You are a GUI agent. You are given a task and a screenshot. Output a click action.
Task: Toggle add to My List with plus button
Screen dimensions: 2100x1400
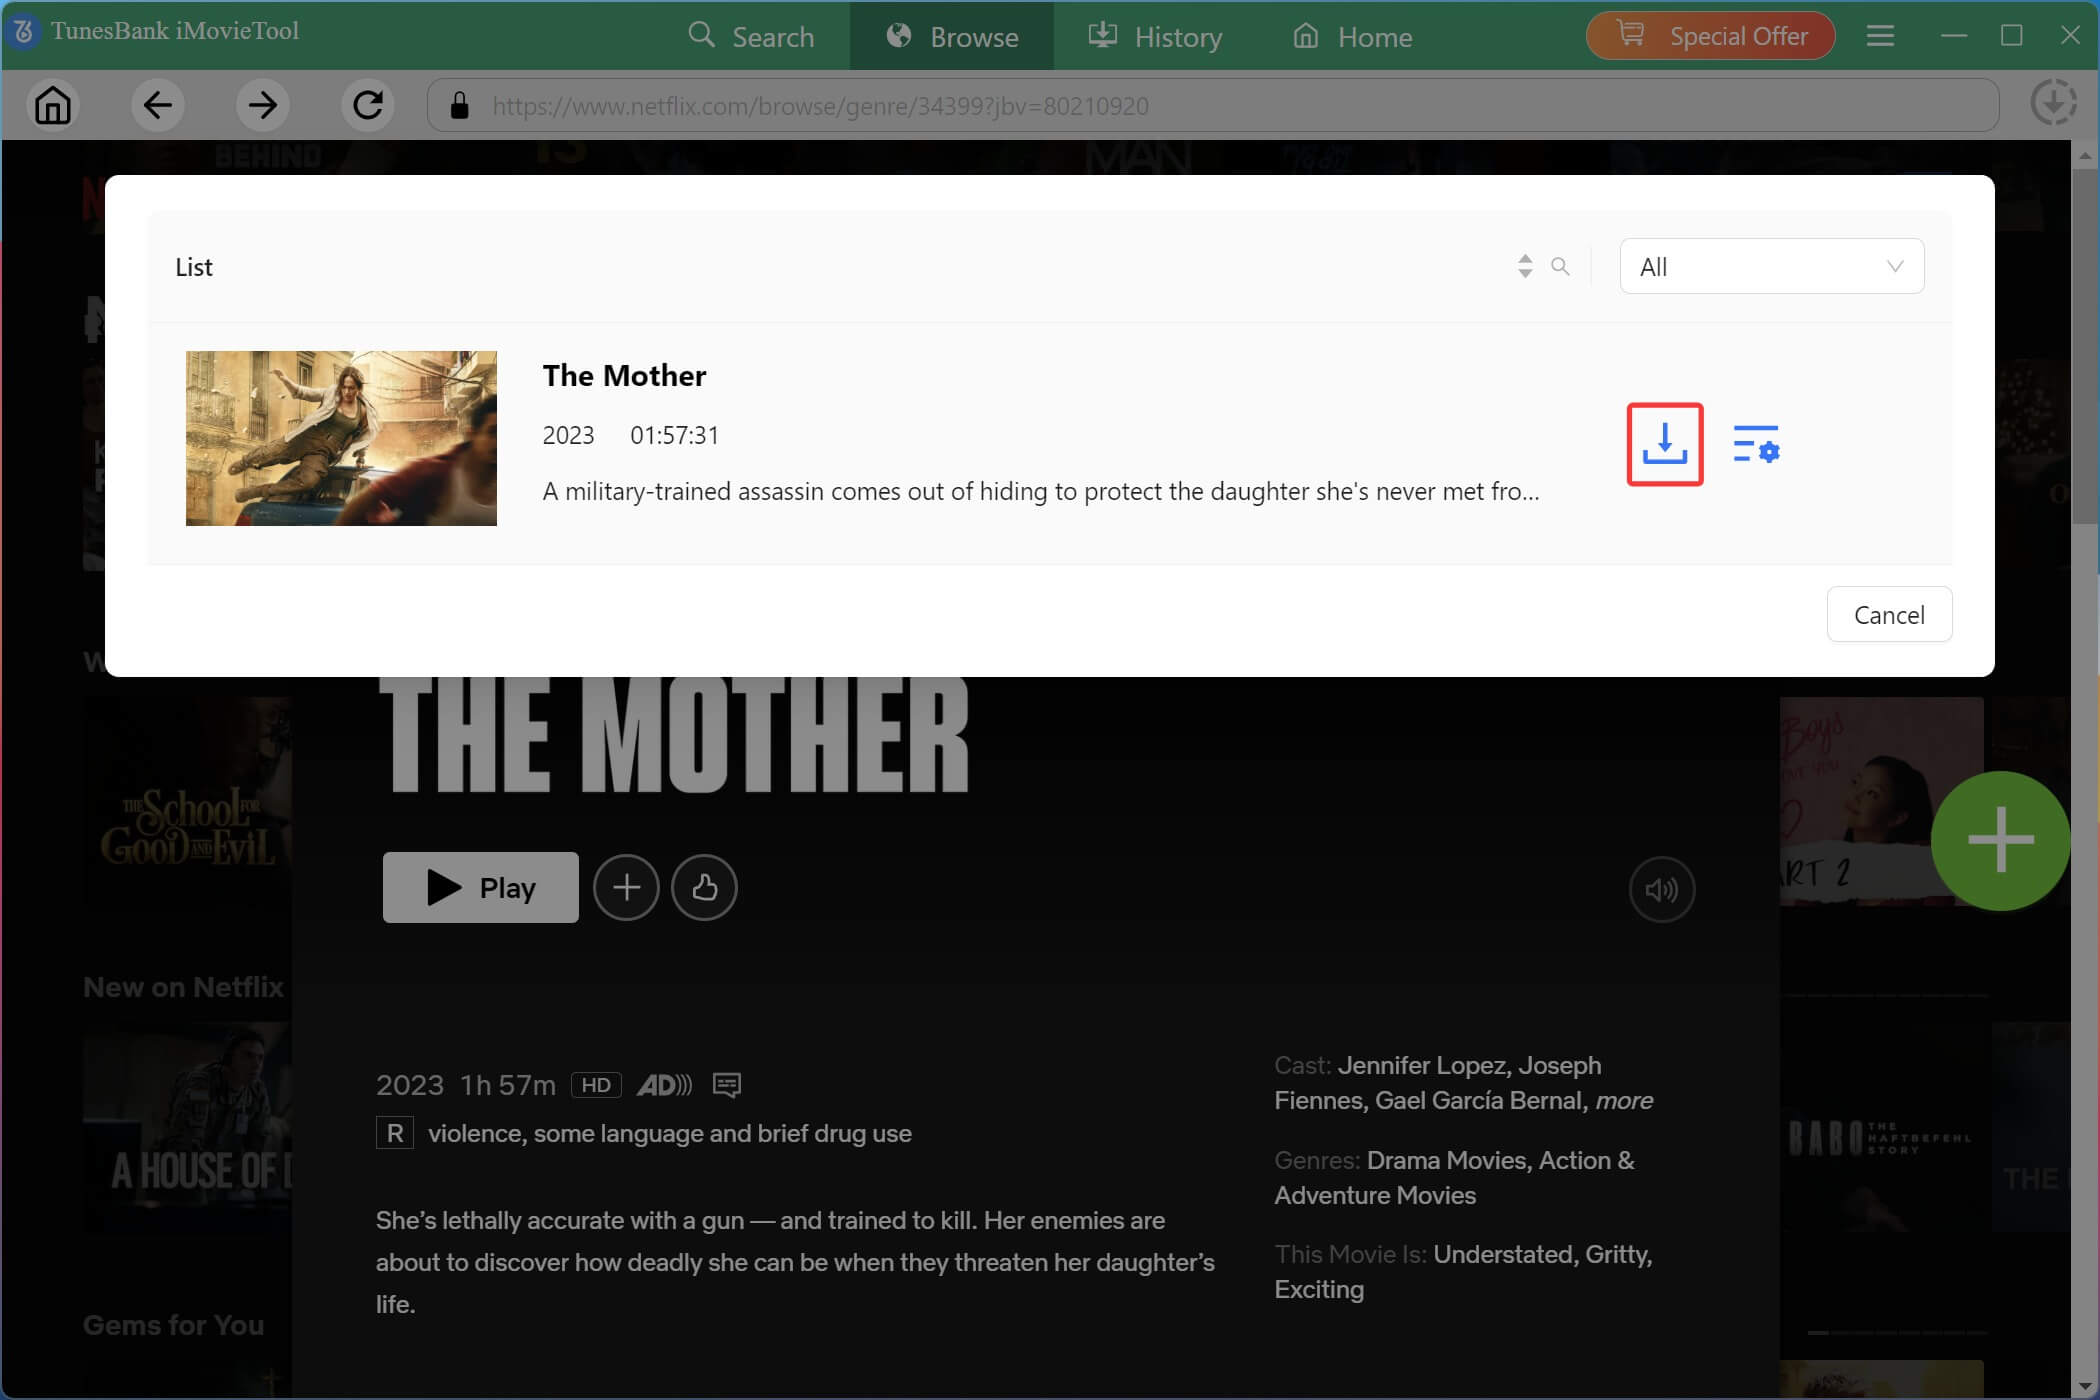pyautogui.click(x=626, y=887)
